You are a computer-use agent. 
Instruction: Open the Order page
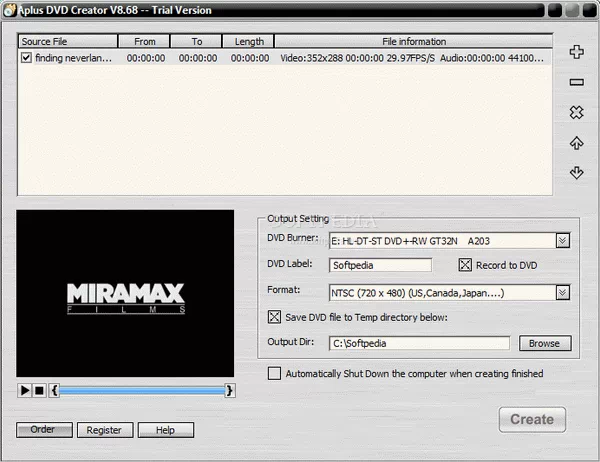(44, 429)
